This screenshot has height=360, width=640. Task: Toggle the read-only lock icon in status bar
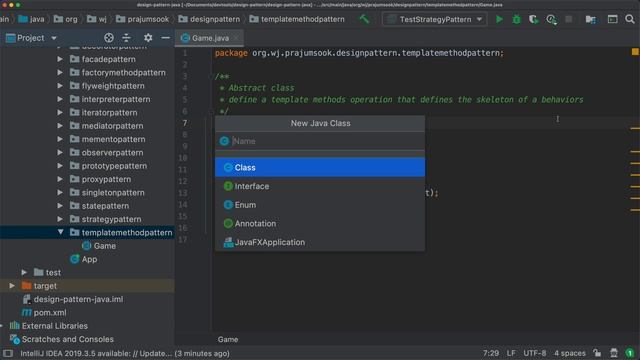pos(597,353)
